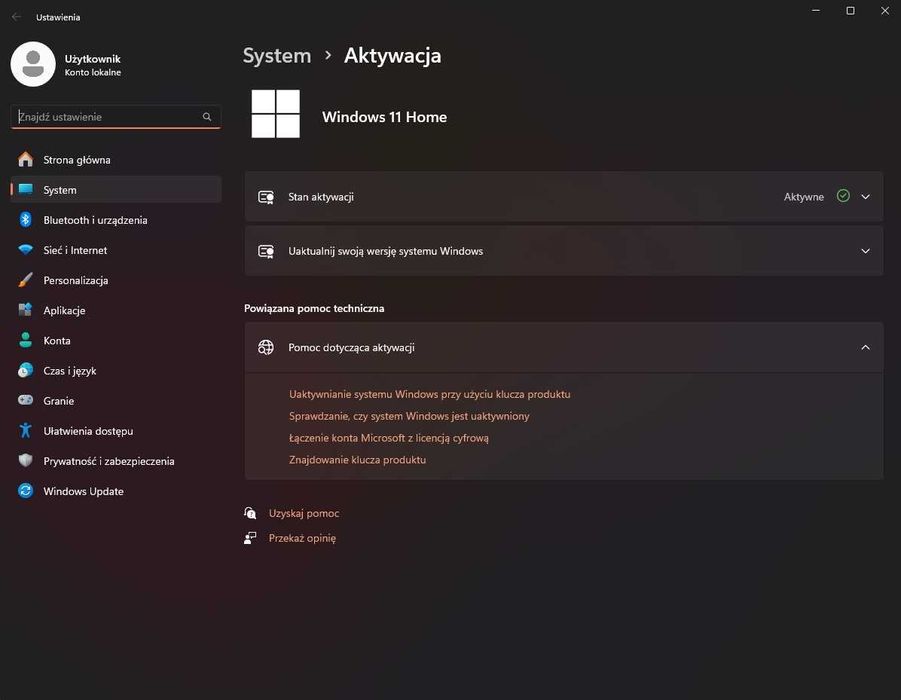Screen dimensions: 901x700
Task: Click the Windows logo next to Windows 11 Home
Action: pos(276,114)
